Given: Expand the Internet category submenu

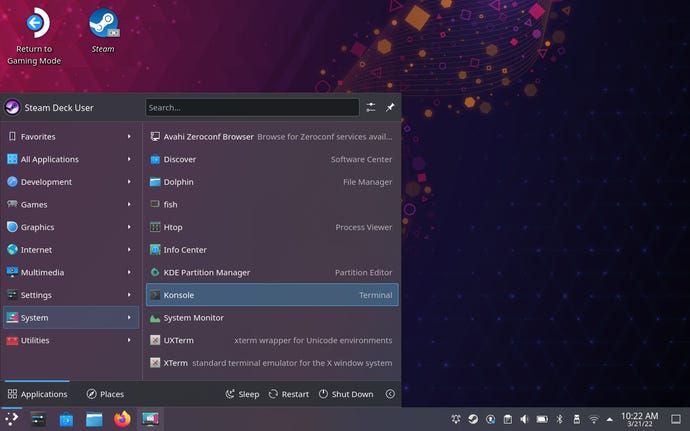Looking at the screenshot, I should click(69, 250).
